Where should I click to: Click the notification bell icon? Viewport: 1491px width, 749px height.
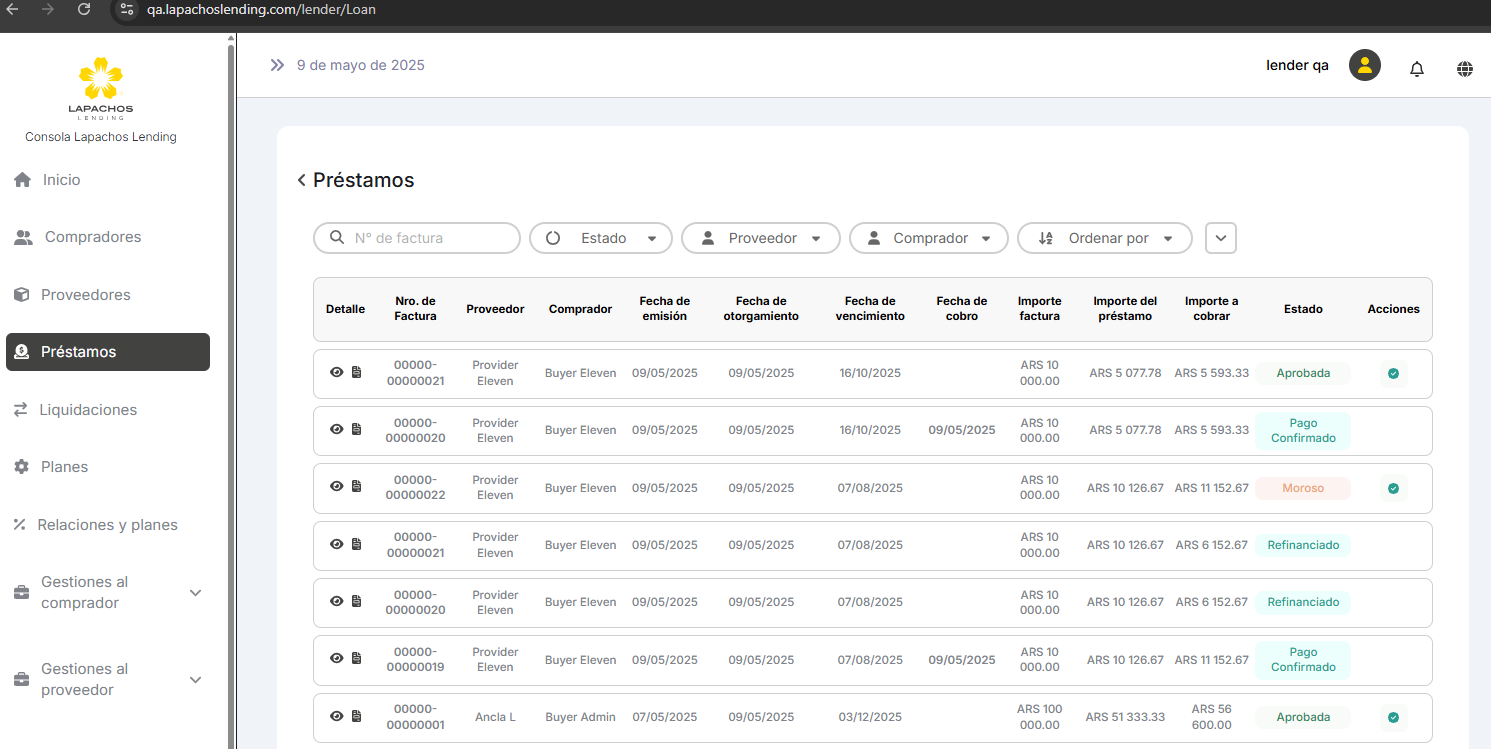click(x=1416, y=69)
